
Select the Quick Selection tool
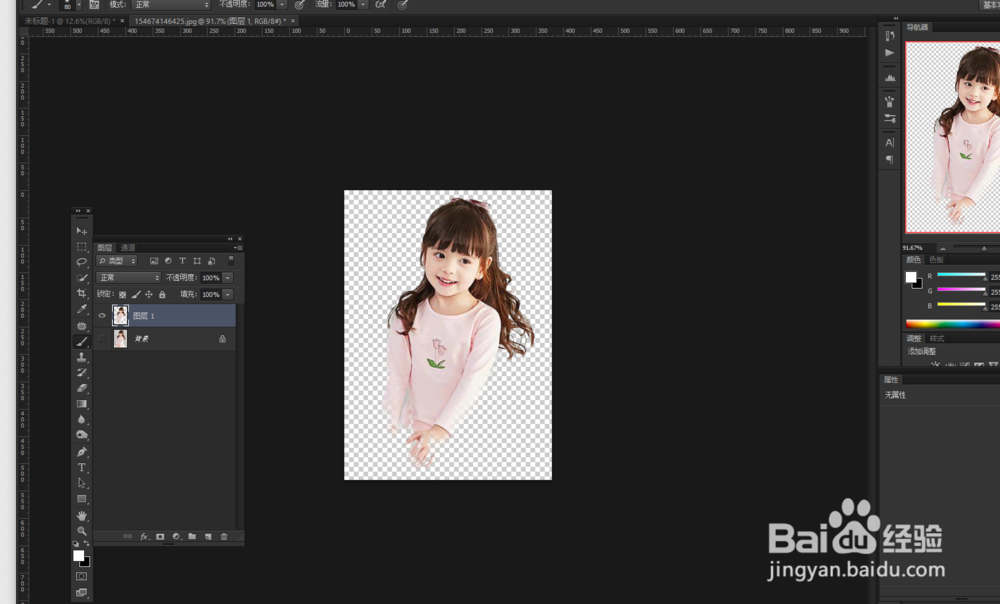[82, 277]
